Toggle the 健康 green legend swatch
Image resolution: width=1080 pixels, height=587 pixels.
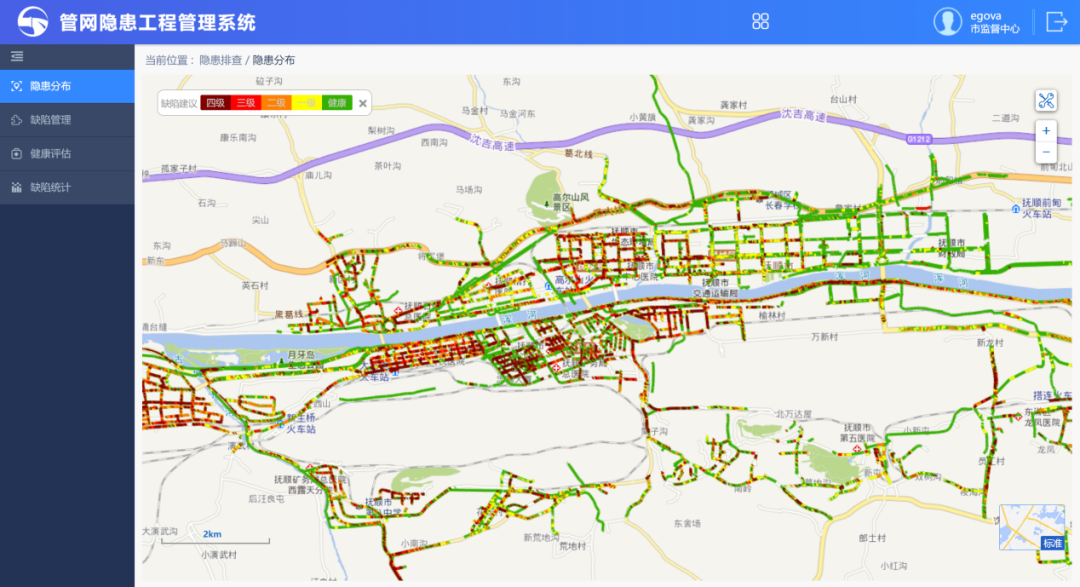click(x=337, y=103)
